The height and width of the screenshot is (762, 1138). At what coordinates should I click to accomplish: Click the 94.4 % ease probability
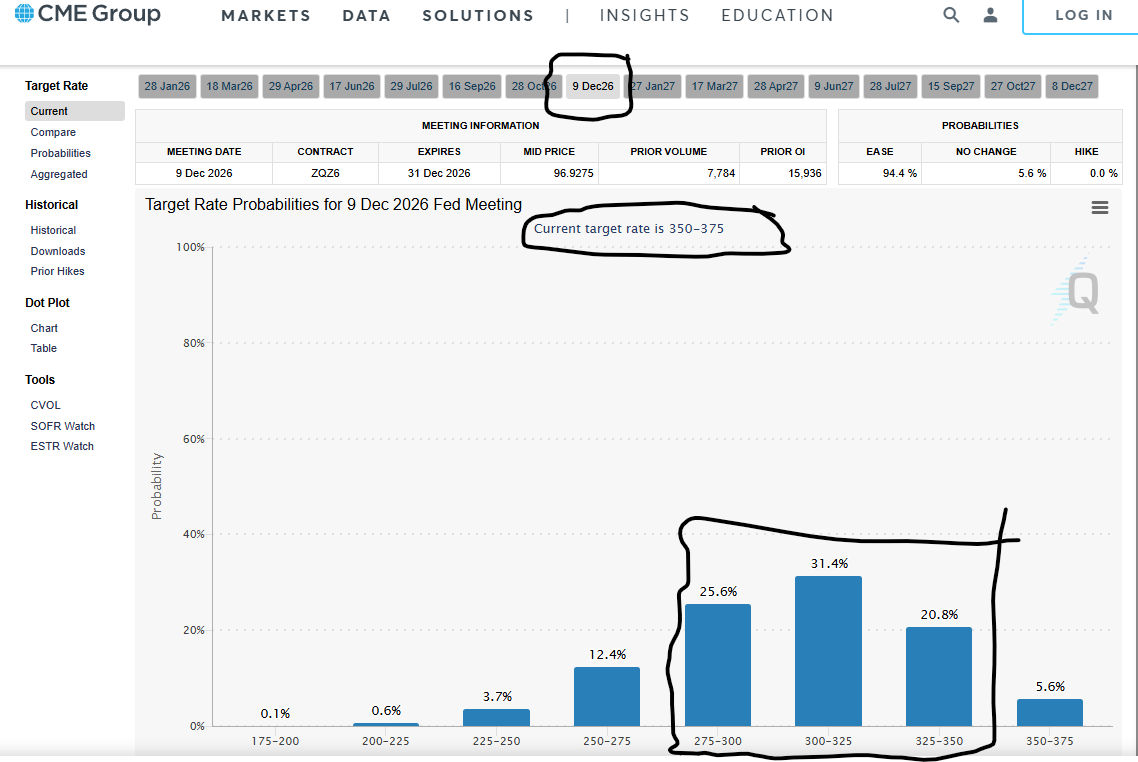pyautogui.click(x=900, y=173)
